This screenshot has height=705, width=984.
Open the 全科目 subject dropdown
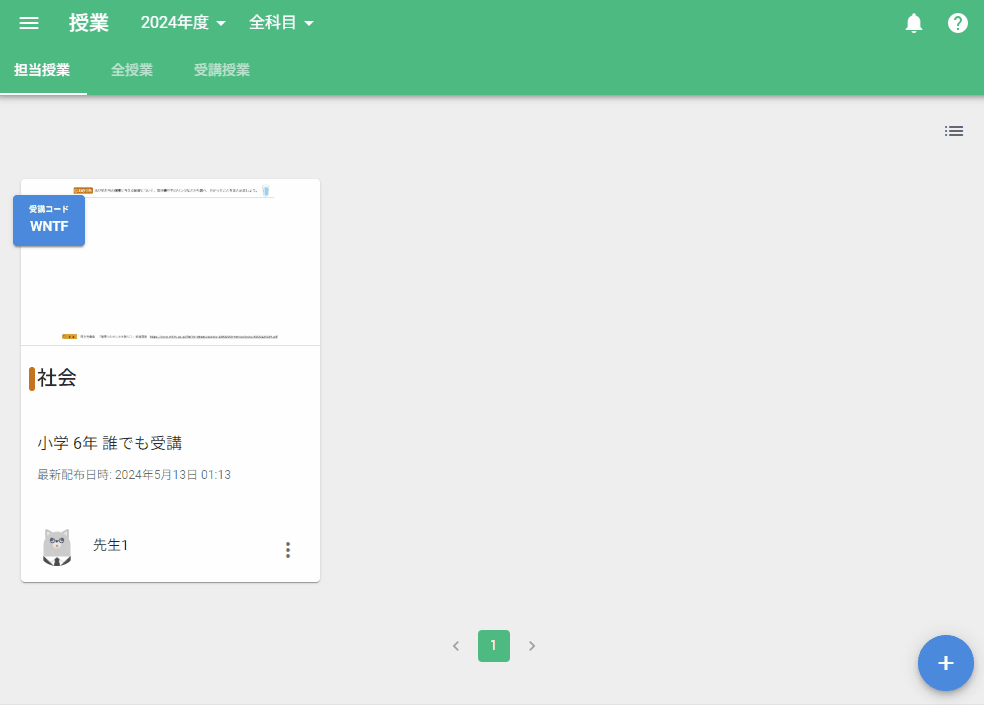coord(281,23)
